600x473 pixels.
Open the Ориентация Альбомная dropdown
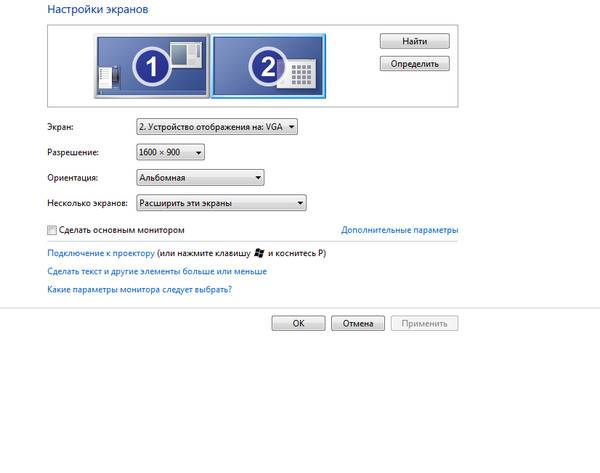pyautogui.click(x=200, y=178)
